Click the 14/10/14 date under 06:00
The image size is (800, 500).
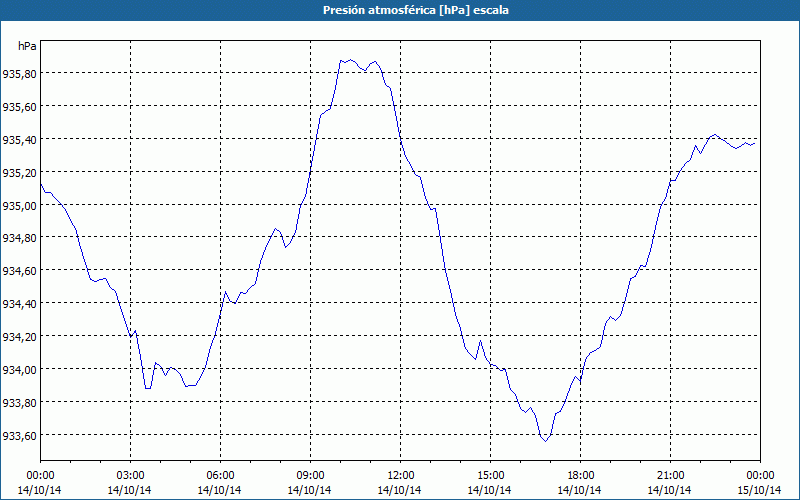(219, 490)
